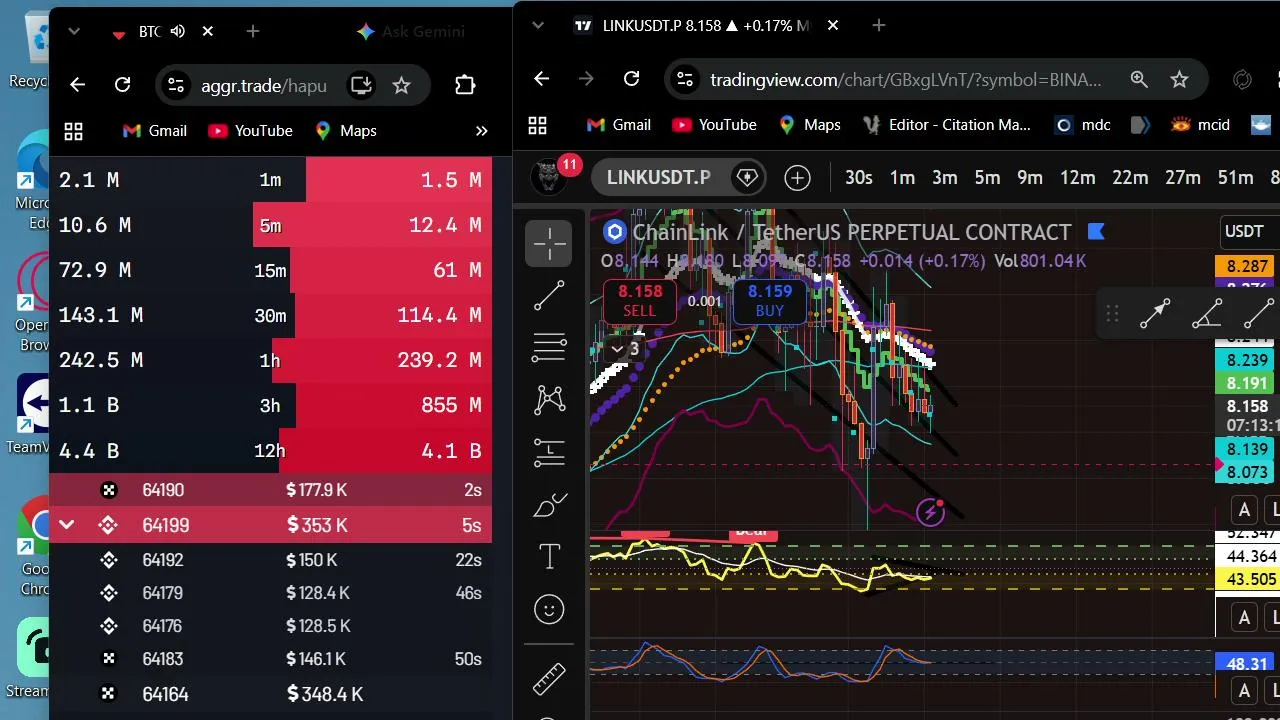The width and height of the screenshot is (1280, 720).
Task: Open Gmail bookmark in TradingView window
Action: (620, 125)
